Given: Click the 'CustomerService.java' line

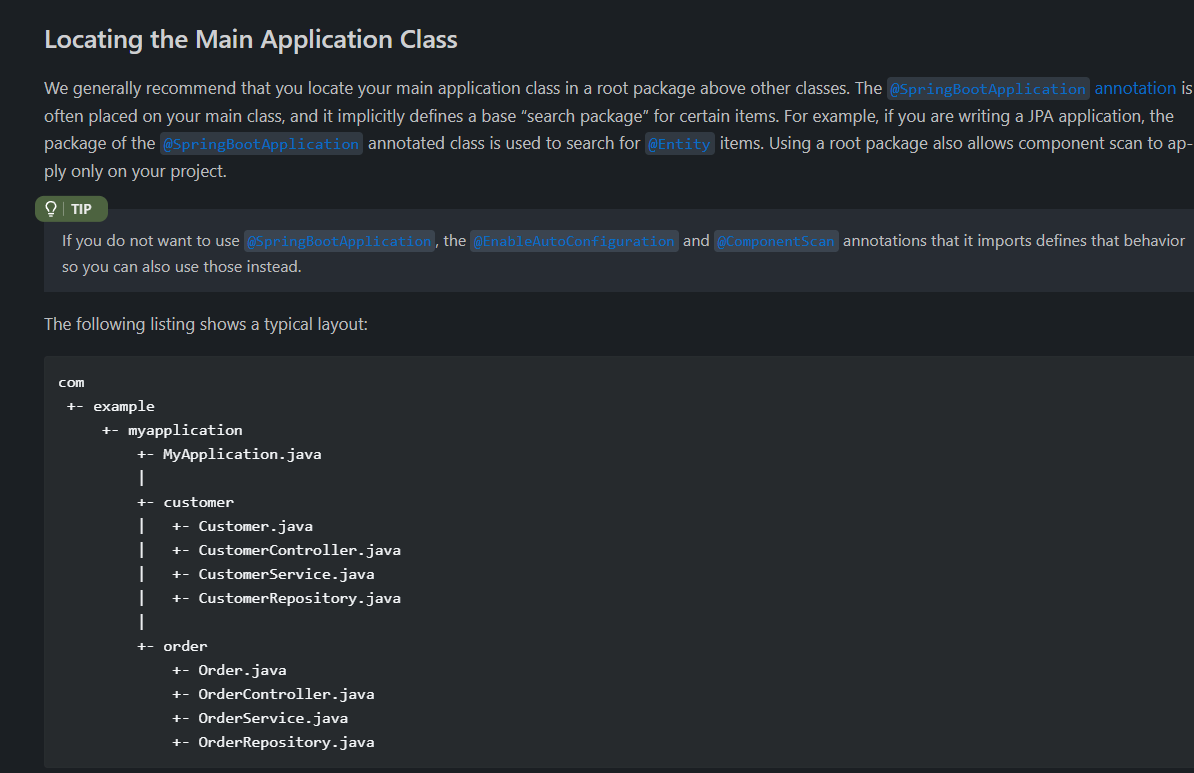Looking at the screenshot, I should click(x=286, y=574).
